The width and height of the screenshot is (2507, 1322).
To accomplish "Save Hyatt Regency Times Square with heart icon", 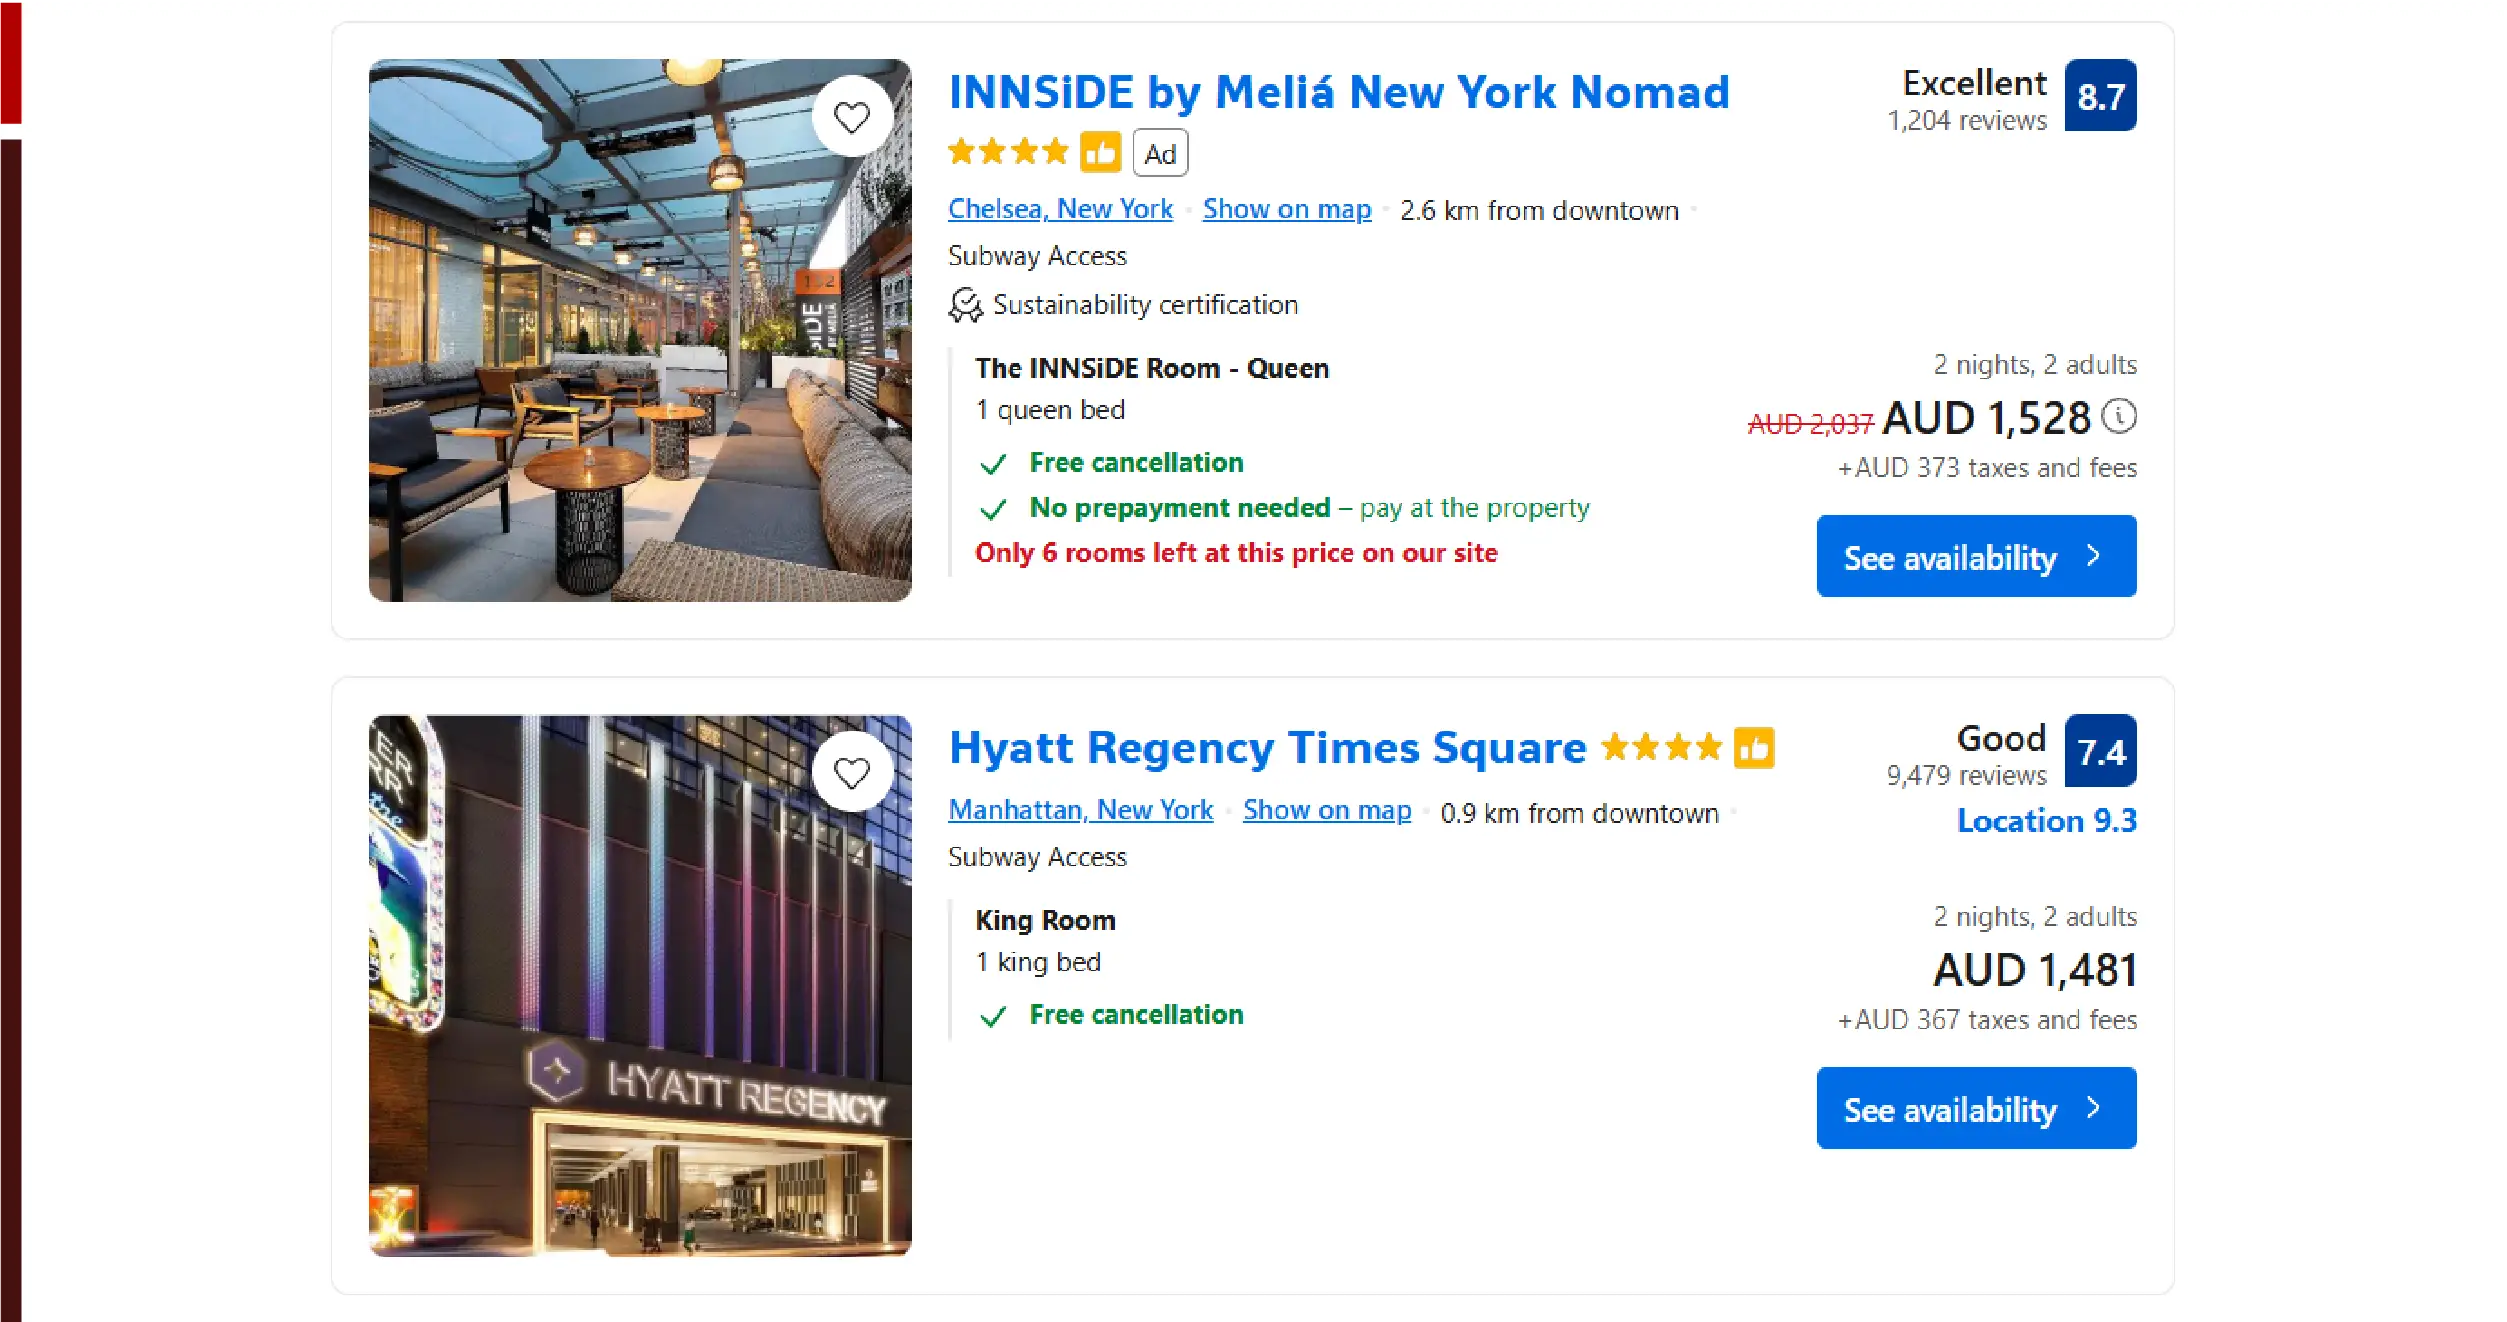I will click(x=851, y=772).
